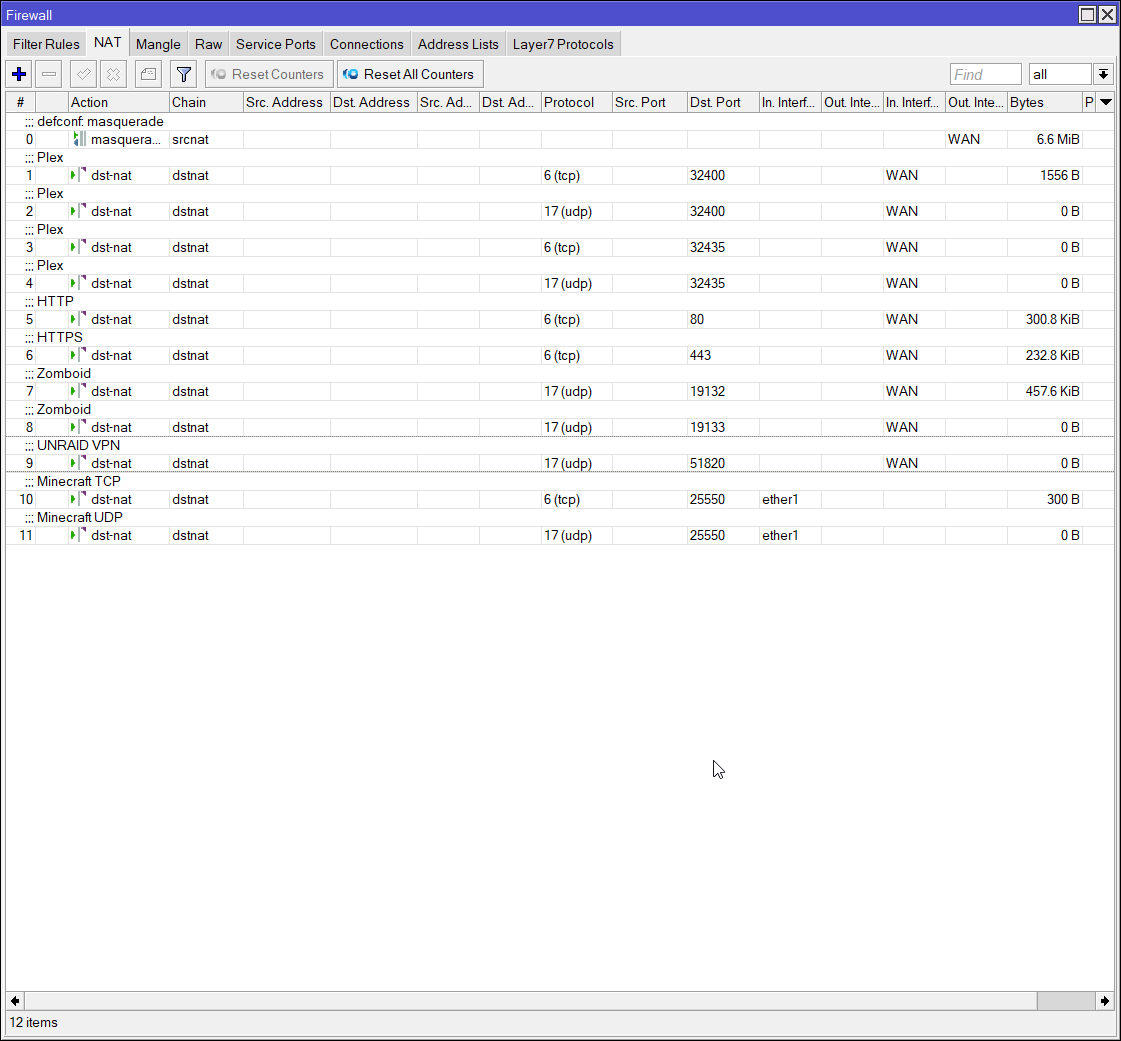
Task: Click dst-nat icon of rule 7 port 19132
Action: 79,391
